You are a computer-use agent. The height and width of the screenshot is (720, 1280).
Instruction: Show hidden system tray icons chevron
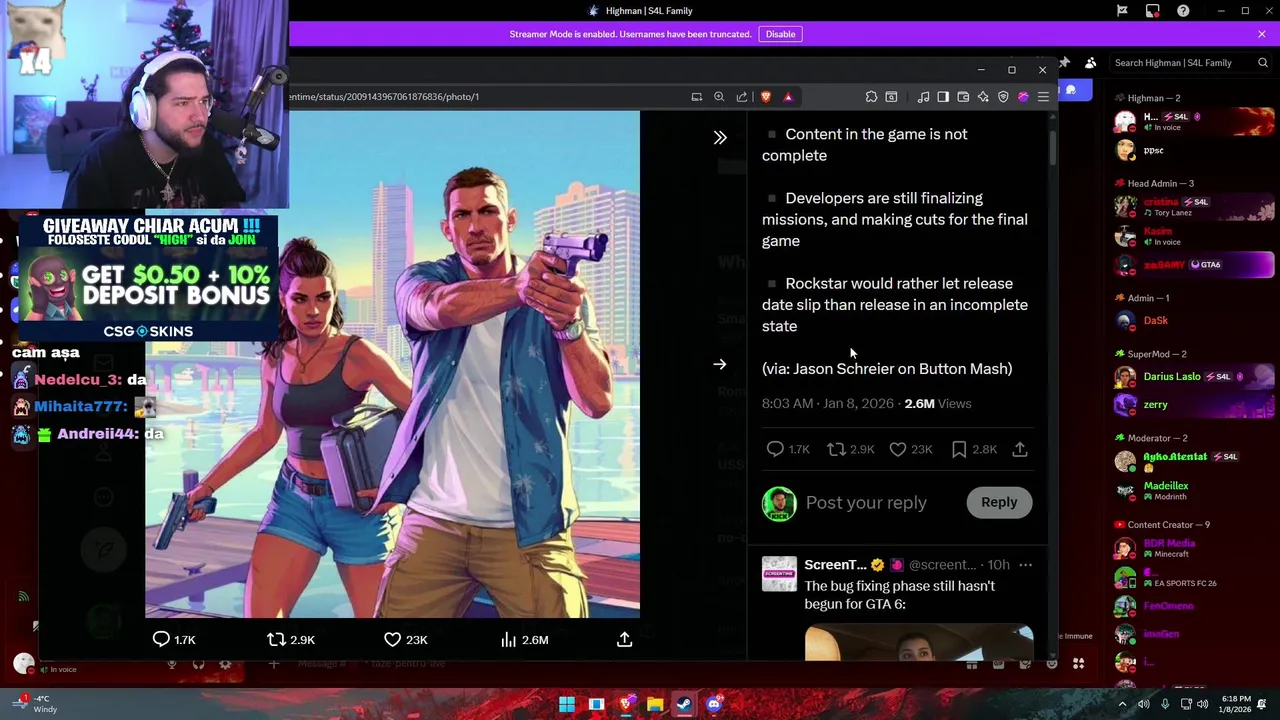click(1122, 704)
